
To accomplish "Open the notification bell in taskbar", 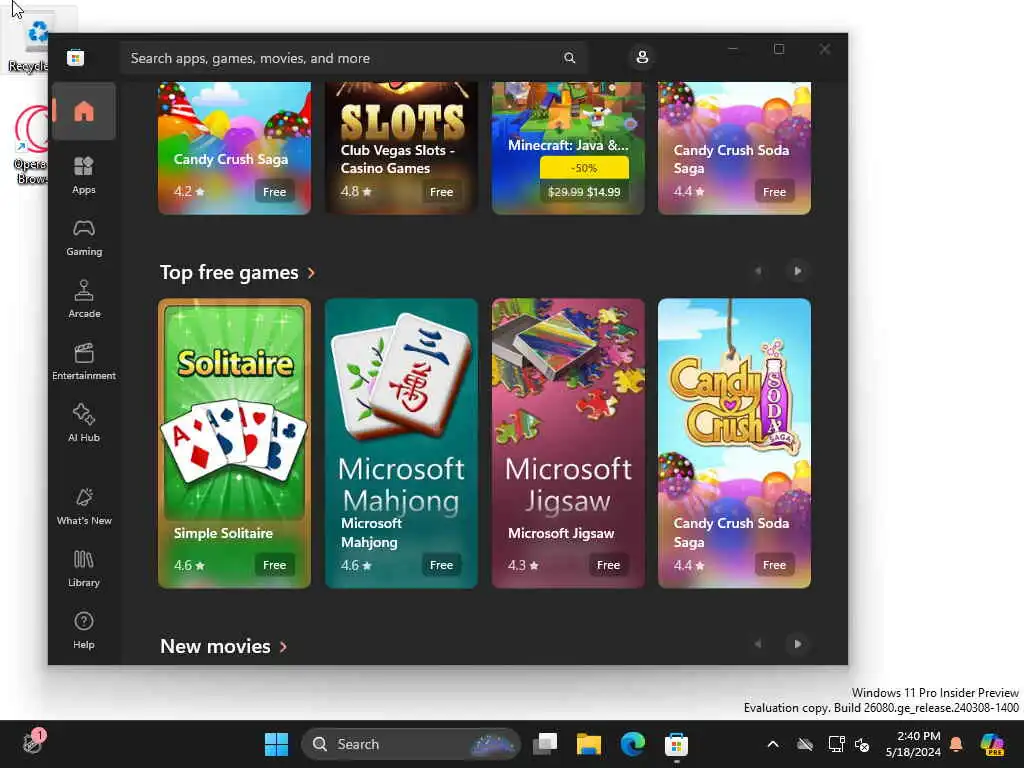I will [x=956, y=744].
